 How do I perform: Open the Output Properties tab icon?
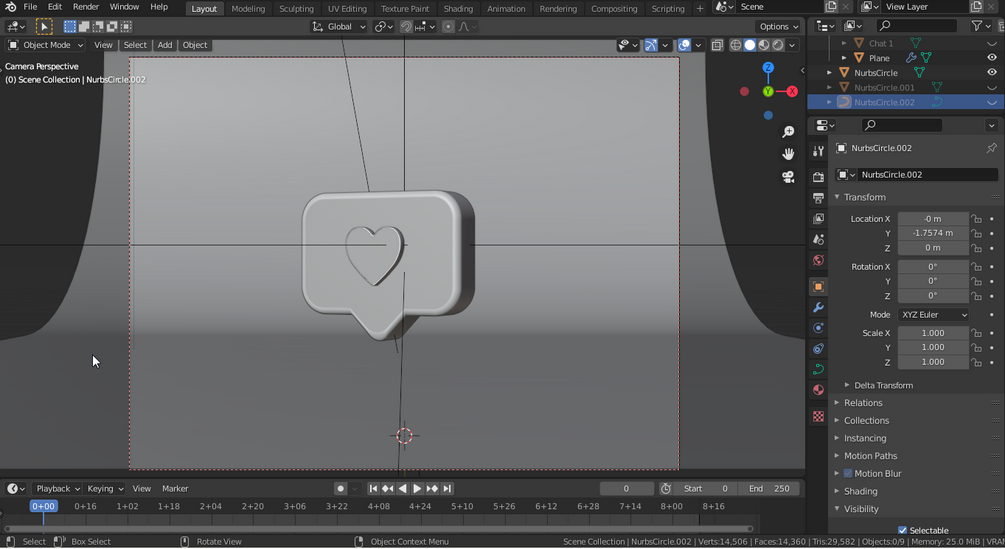pos(818,198)
